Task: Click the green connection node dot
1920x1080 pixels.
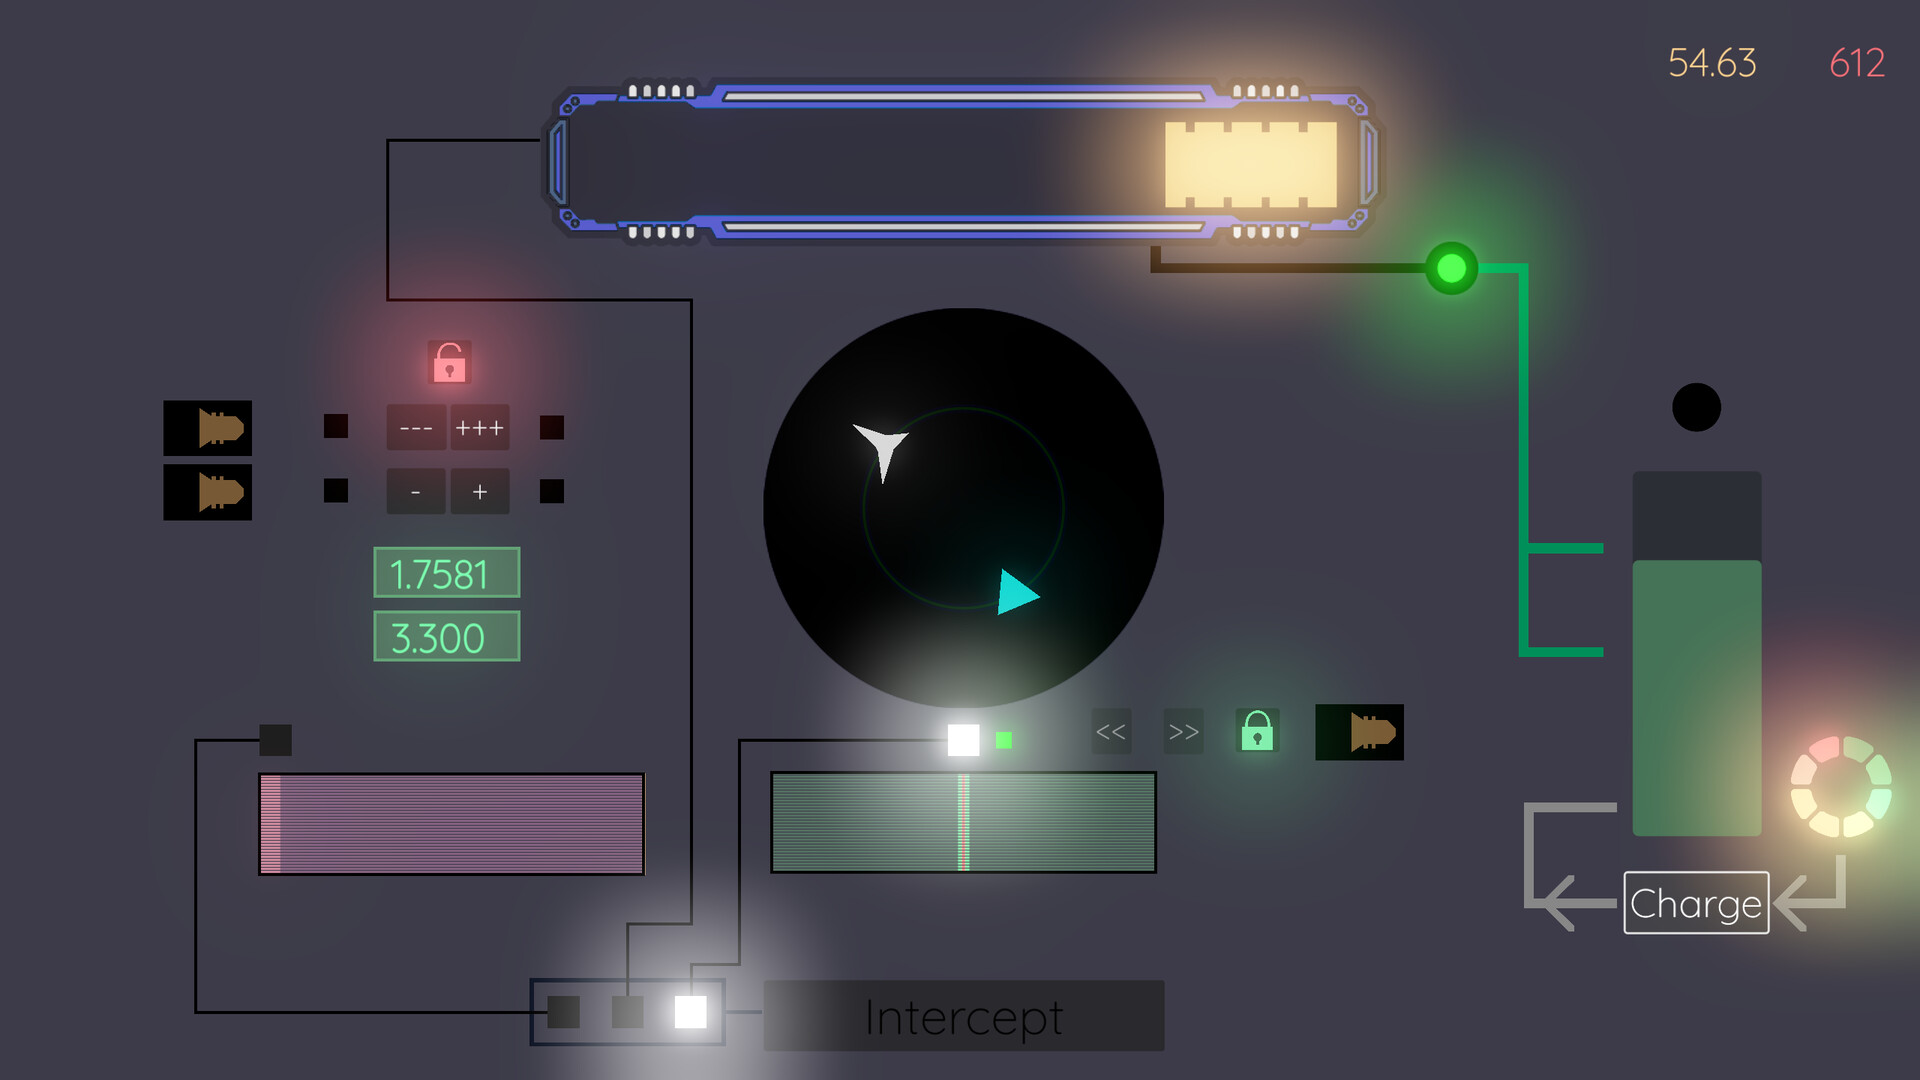Action: tap(1450, 267)
